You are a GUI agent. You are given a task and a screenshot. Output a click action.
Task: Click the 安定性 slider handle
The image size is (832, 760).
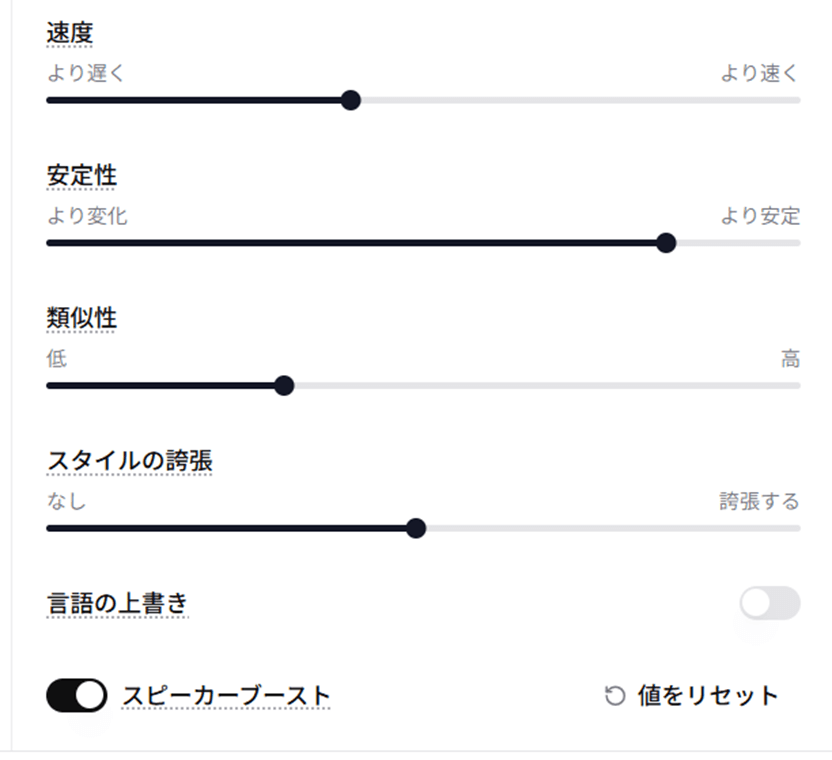click(666, 243)
